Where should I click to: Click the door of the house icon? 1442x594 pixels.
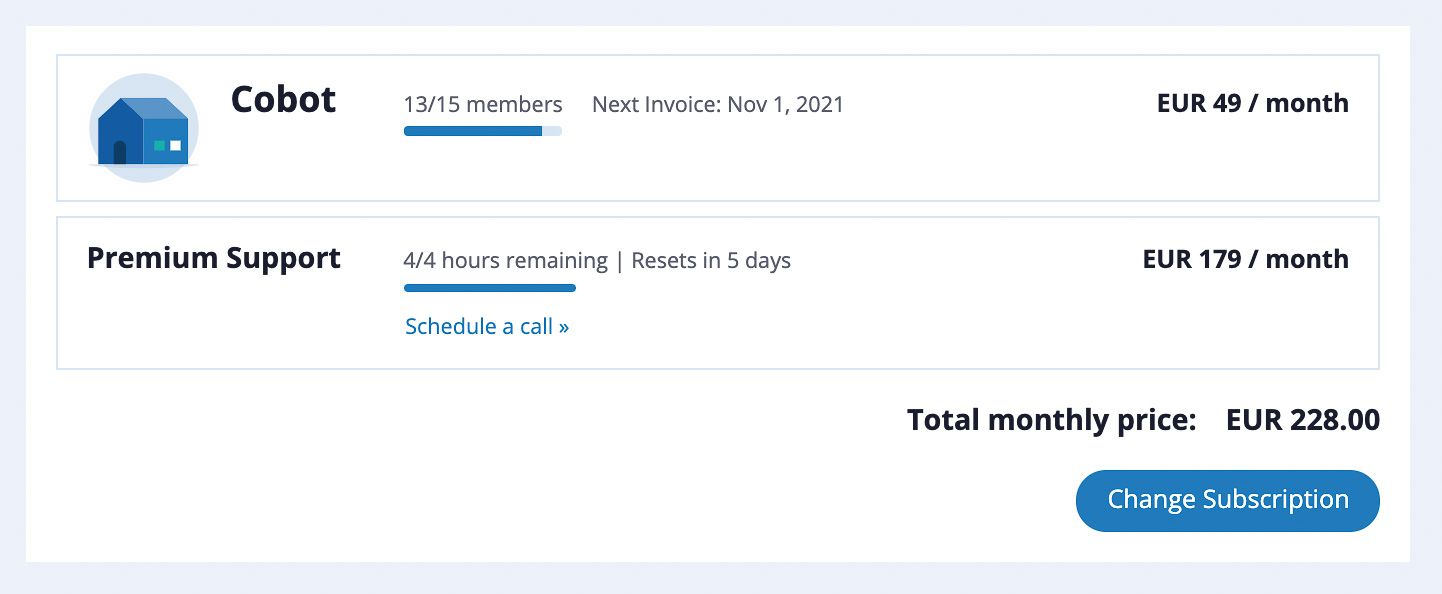[120, 153]
